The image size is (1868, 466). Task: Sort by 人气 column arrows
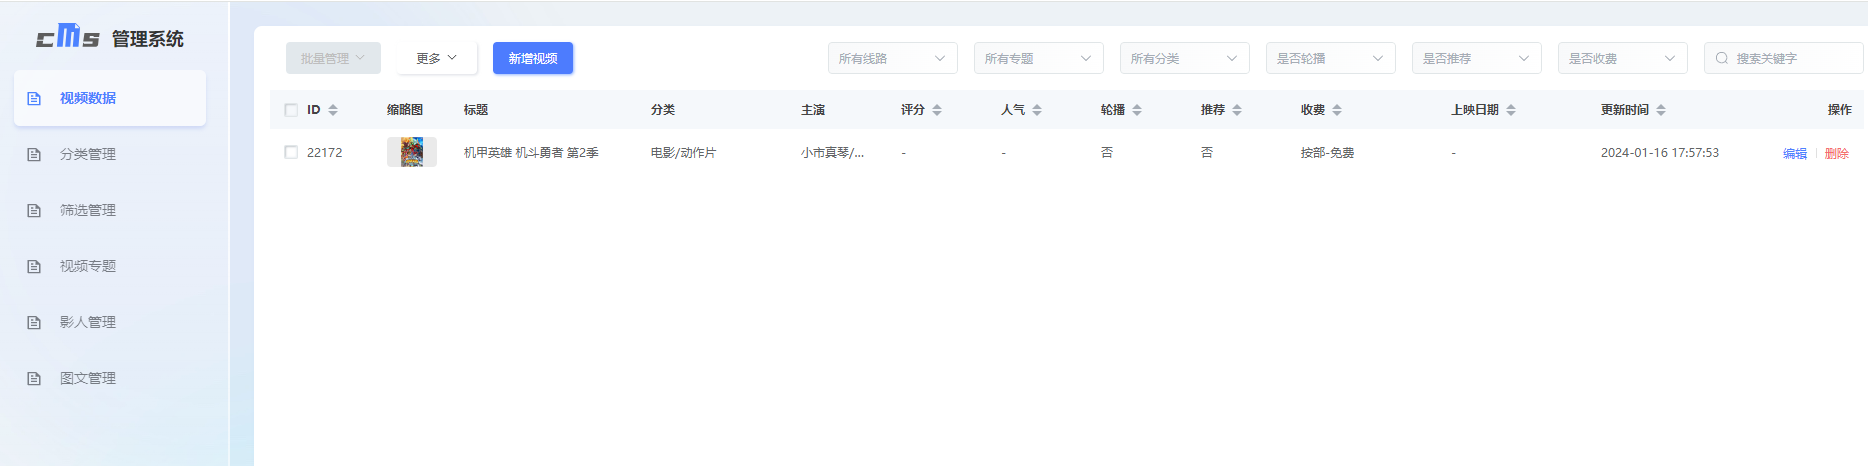tap(1037, 110)
